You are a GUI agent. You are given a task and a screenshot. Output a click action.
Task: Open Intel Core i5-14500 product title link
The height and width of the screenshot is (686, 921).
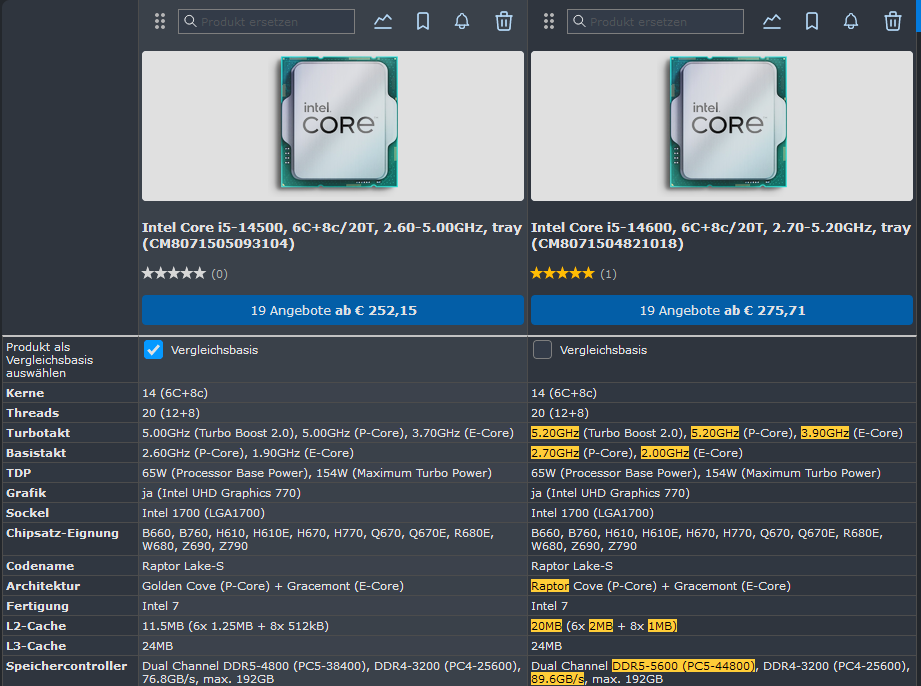coord(332,236)
